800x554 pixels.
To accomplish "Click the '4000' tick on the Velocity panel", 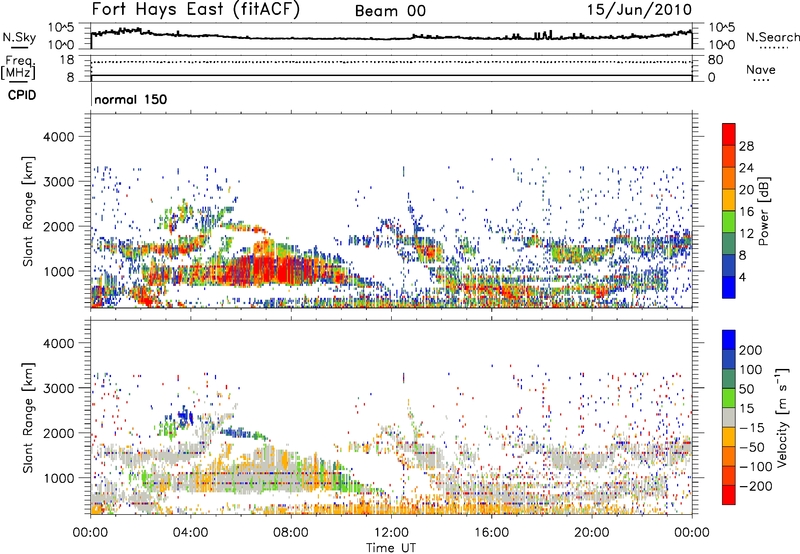I will [59, 343].
